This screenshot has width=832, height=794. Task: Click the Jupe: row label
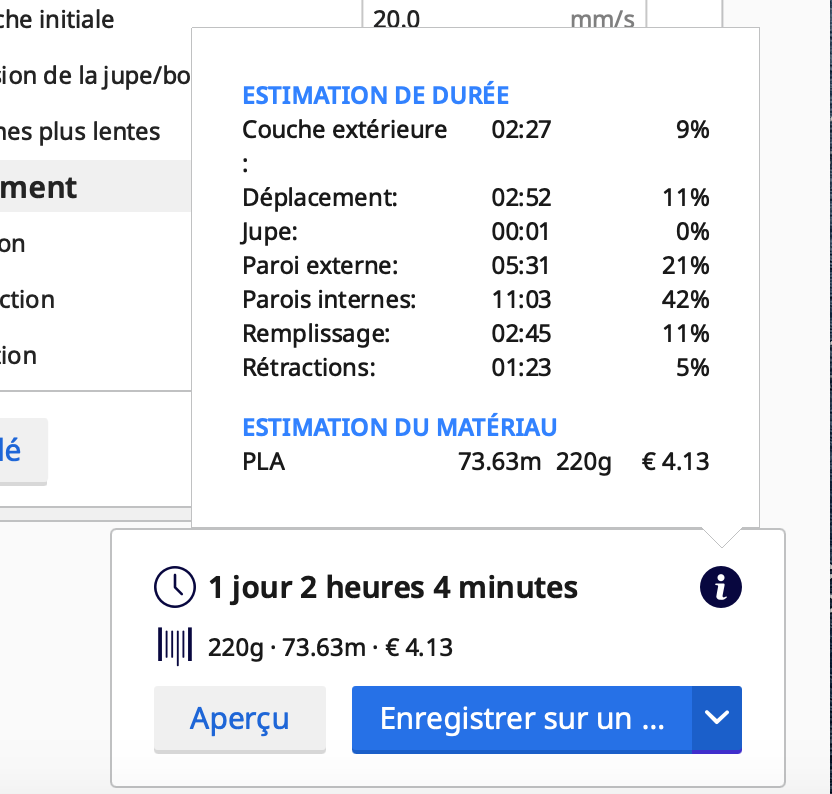point(269,232)
